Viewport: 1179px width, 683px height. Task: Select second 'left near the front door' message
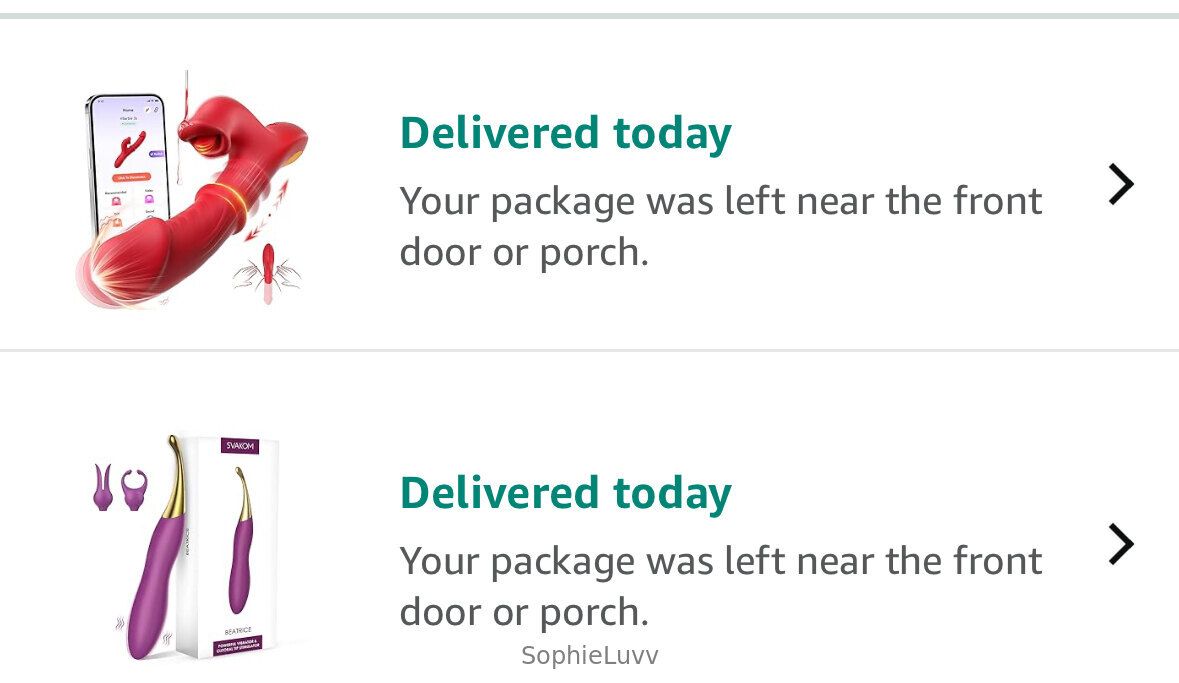[x=720, y=562]
